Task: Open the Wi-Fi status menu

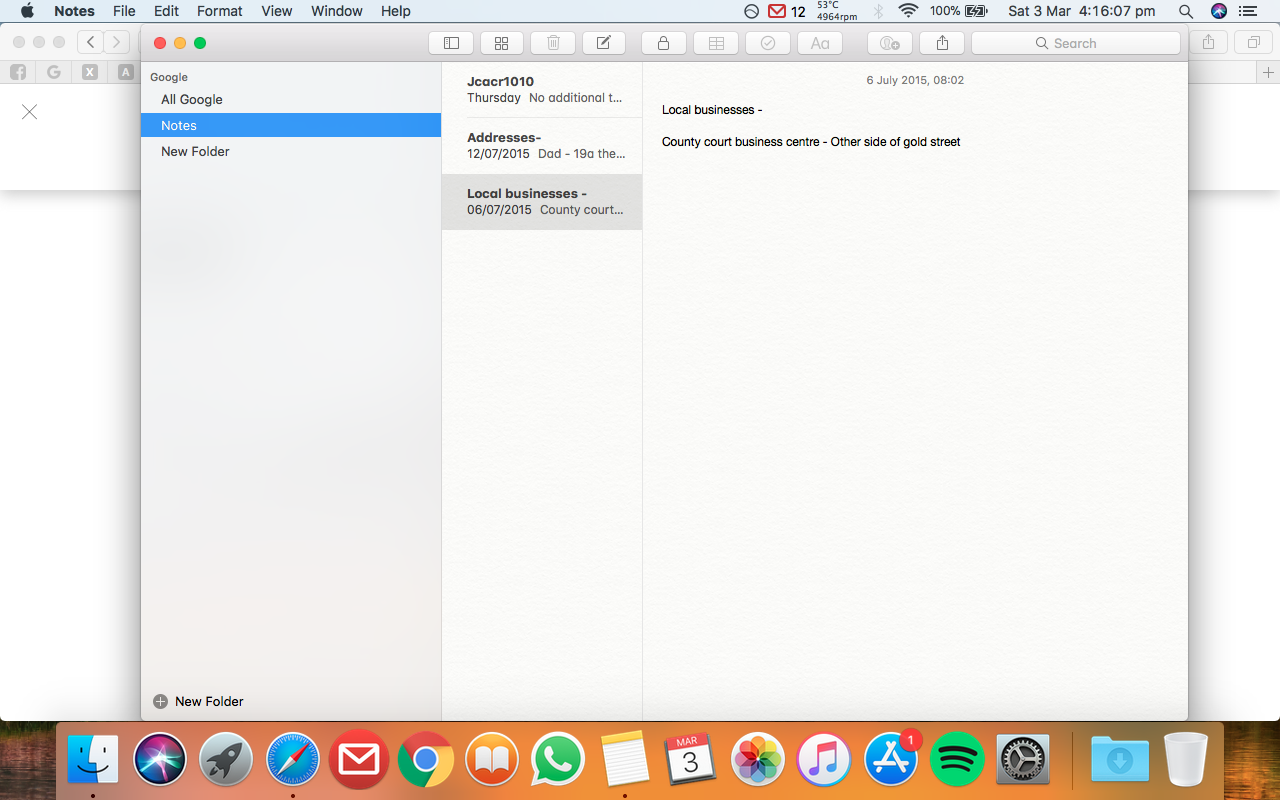Action: pos(908,11)
